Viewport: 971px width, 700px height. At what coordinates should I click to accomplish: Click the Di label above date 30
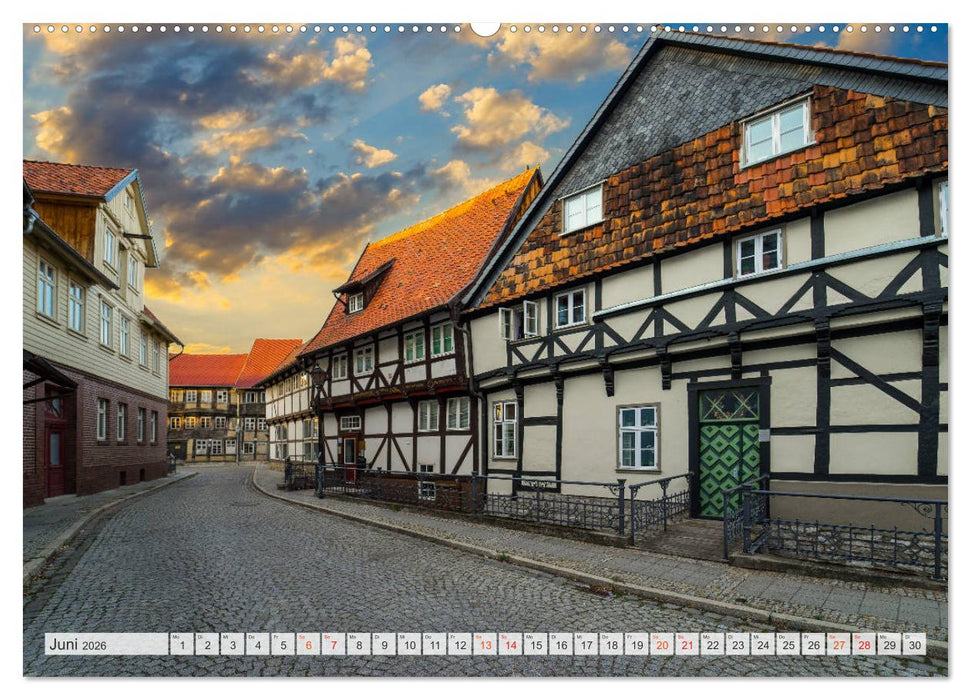908,635
